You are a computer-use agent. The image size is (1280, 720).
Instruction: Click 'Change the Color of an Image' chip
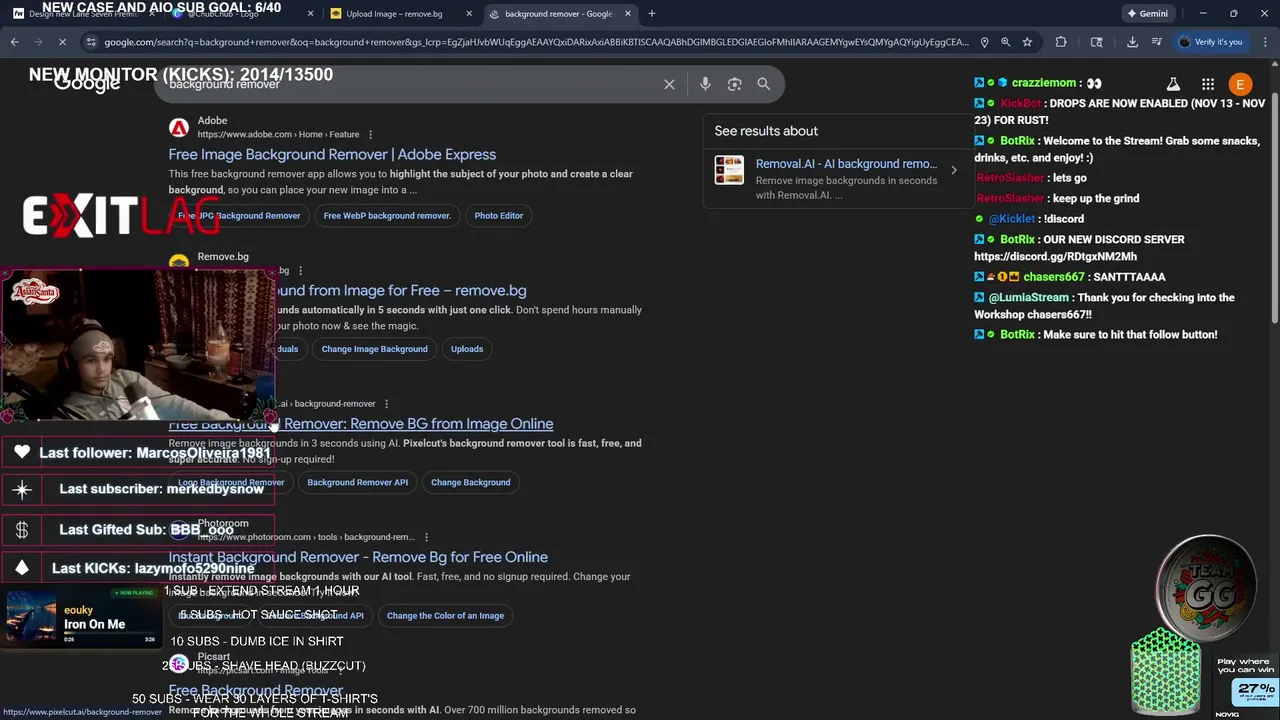tap(445, 616)
